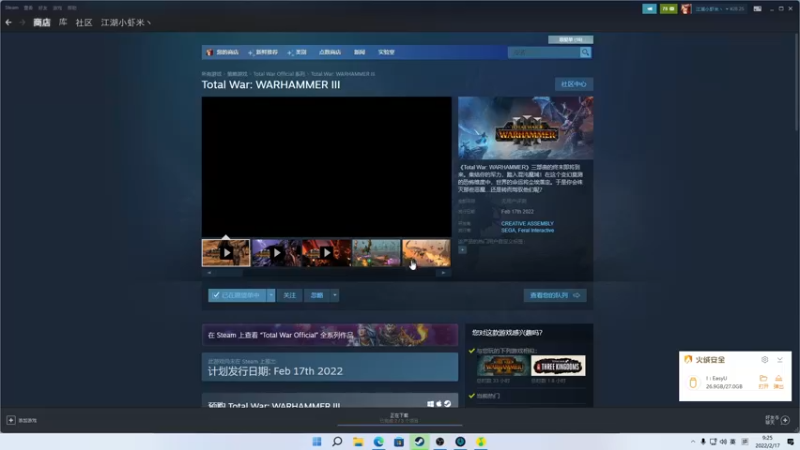Open the 江湖小虾米 profile tab

coord(126,22)
